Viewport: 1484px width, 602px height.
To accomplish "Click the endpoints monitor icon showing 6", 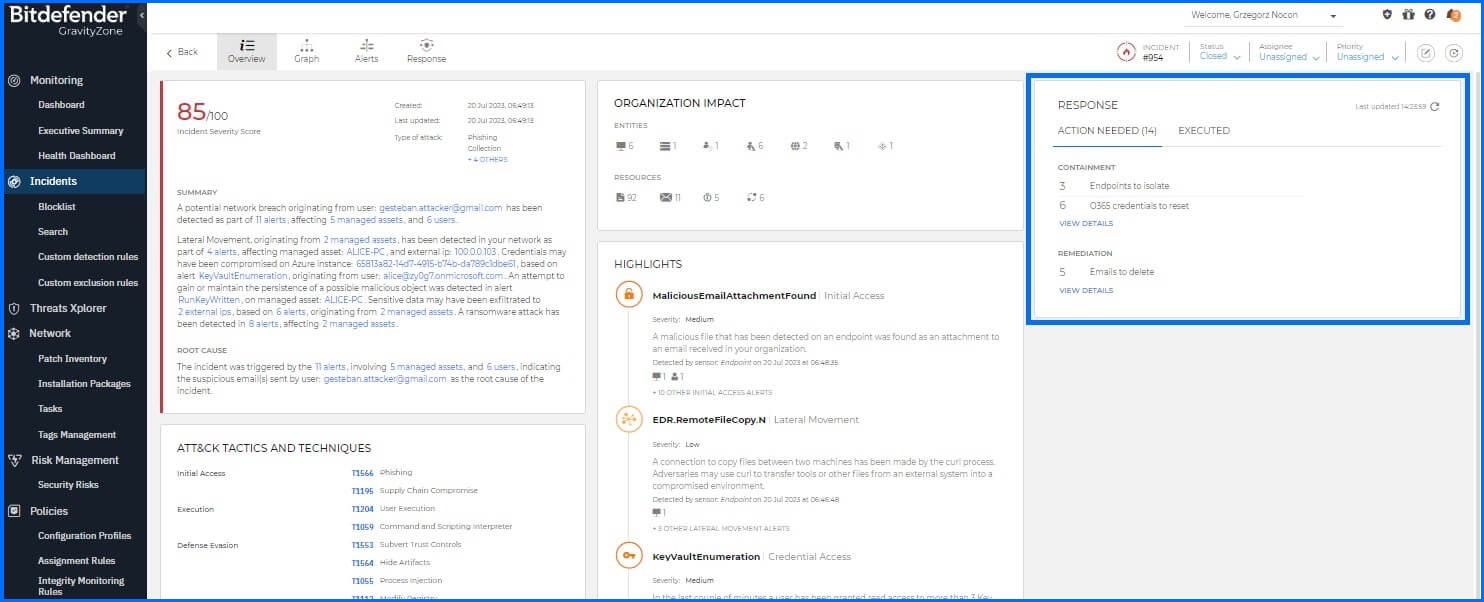I will 620,146.
